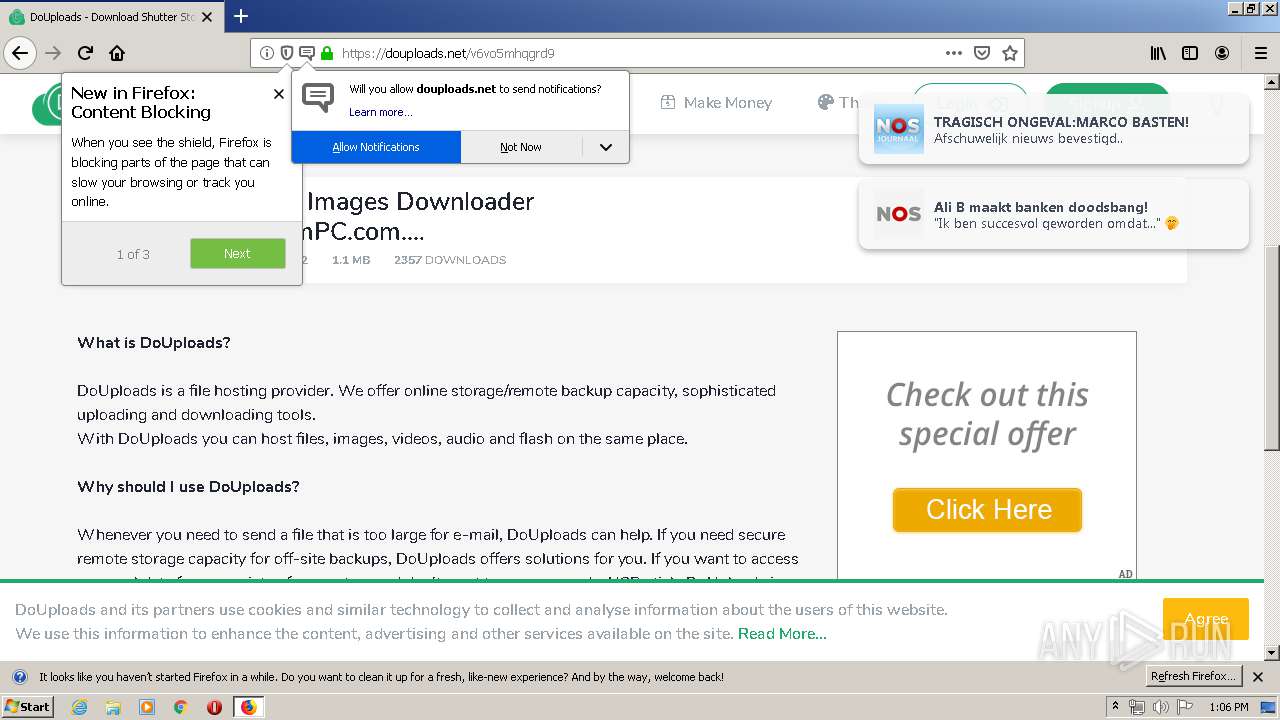Click Agree on cookie banner
Screen dimensions: 1280x720
[1206, 619]
